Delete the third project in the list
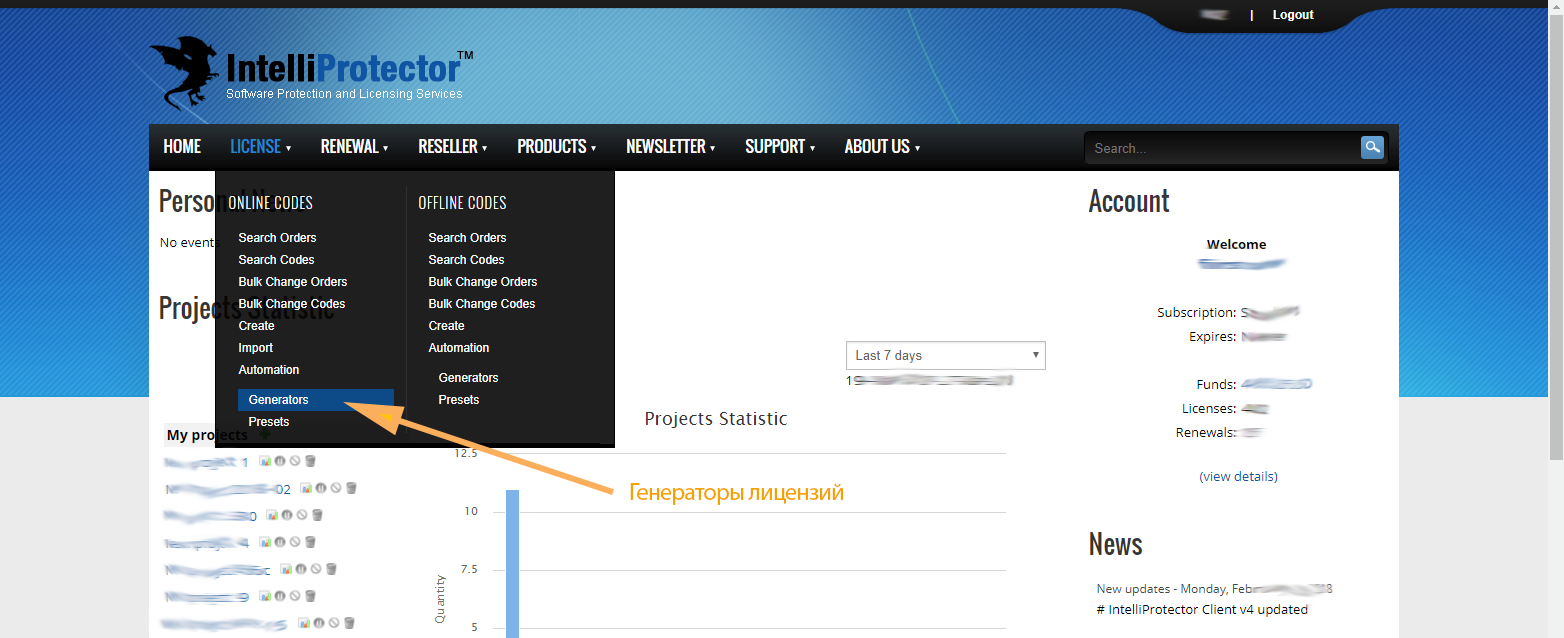This screenshot has height=638, width=1564. tap(317, 515)
